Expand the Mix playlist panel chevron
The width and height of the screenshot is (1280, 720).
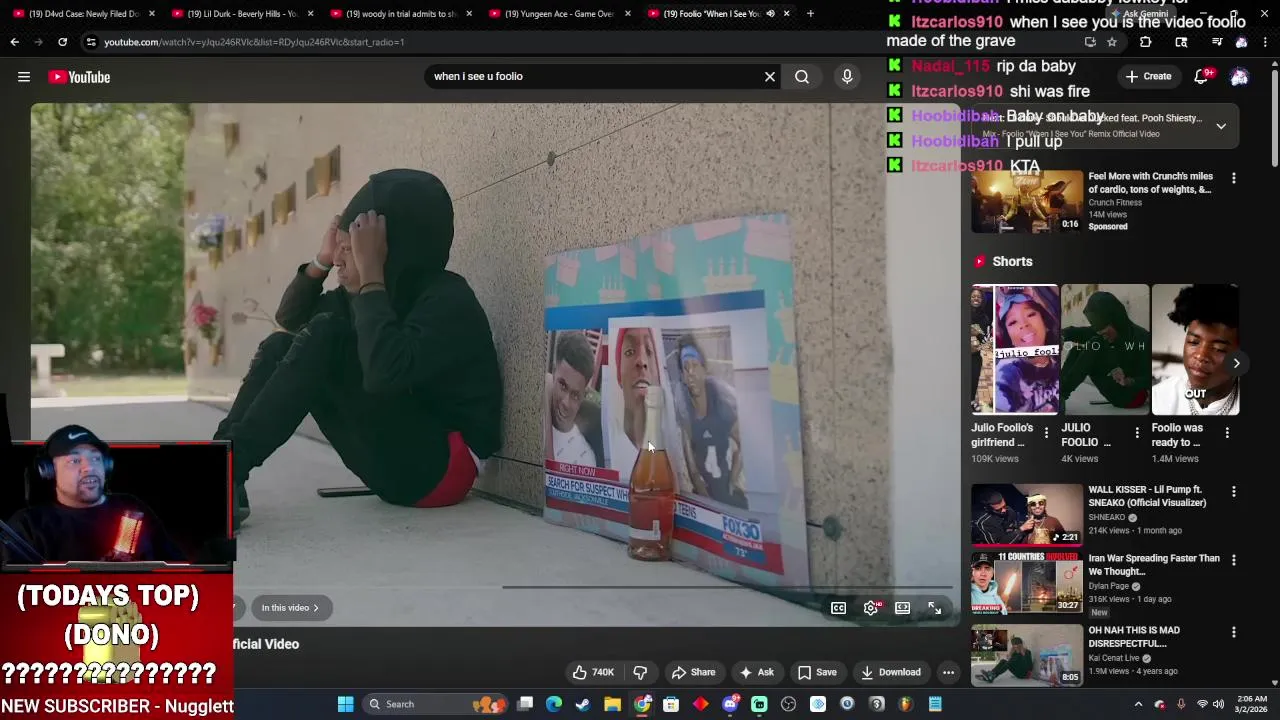click(1221, 126)
